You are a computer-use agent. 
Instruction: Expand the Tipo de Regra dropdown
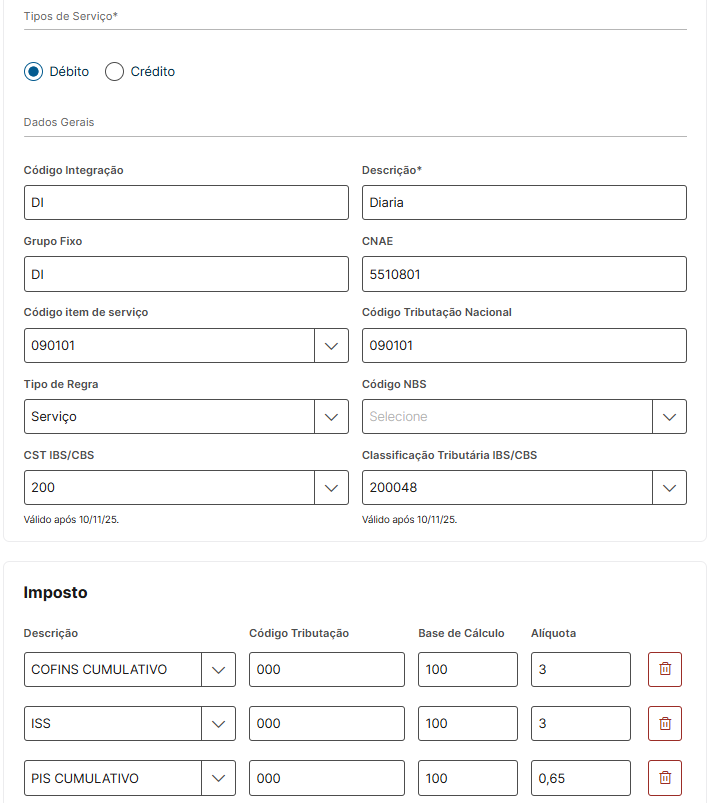tap(331, 417)
